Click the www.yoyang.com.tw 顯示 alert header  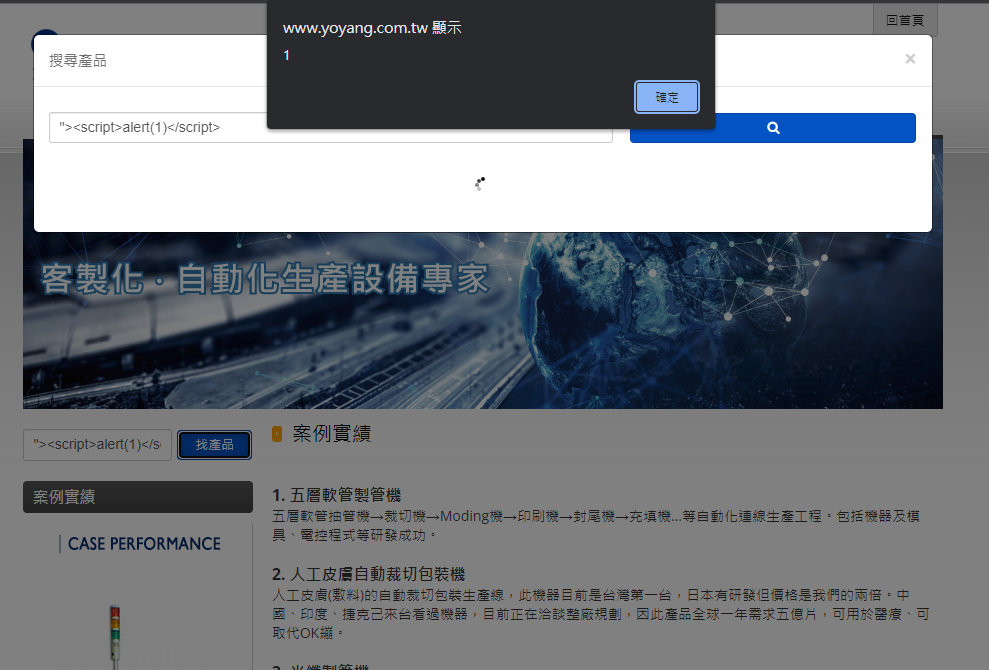coord(372,28)
